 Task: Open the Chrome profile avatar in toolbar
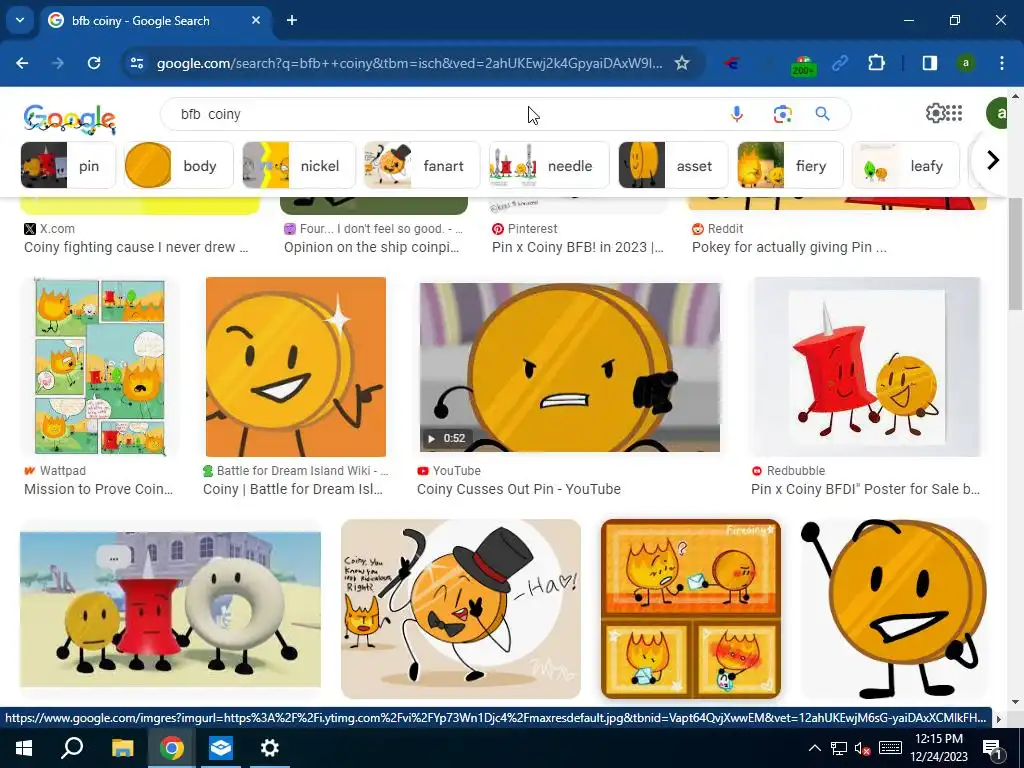965,63
